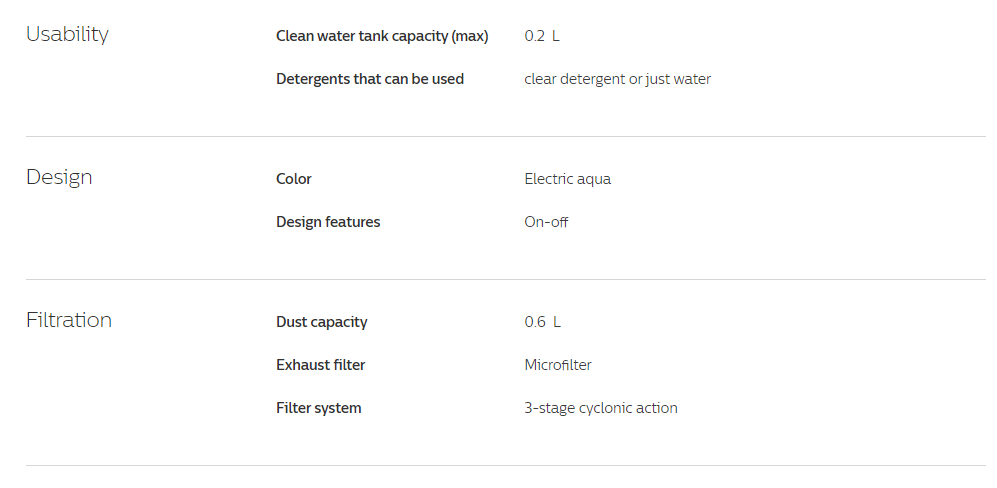The image size is (997, 488).
Task: Select the Dust capacity label
Action: (x=322, y=322)
